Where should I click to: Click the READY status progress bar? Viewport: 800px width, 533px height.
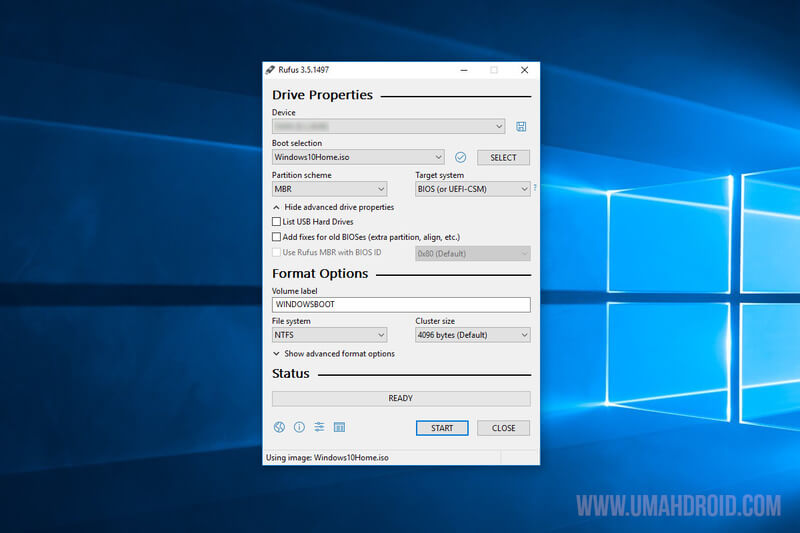[401, 398]
